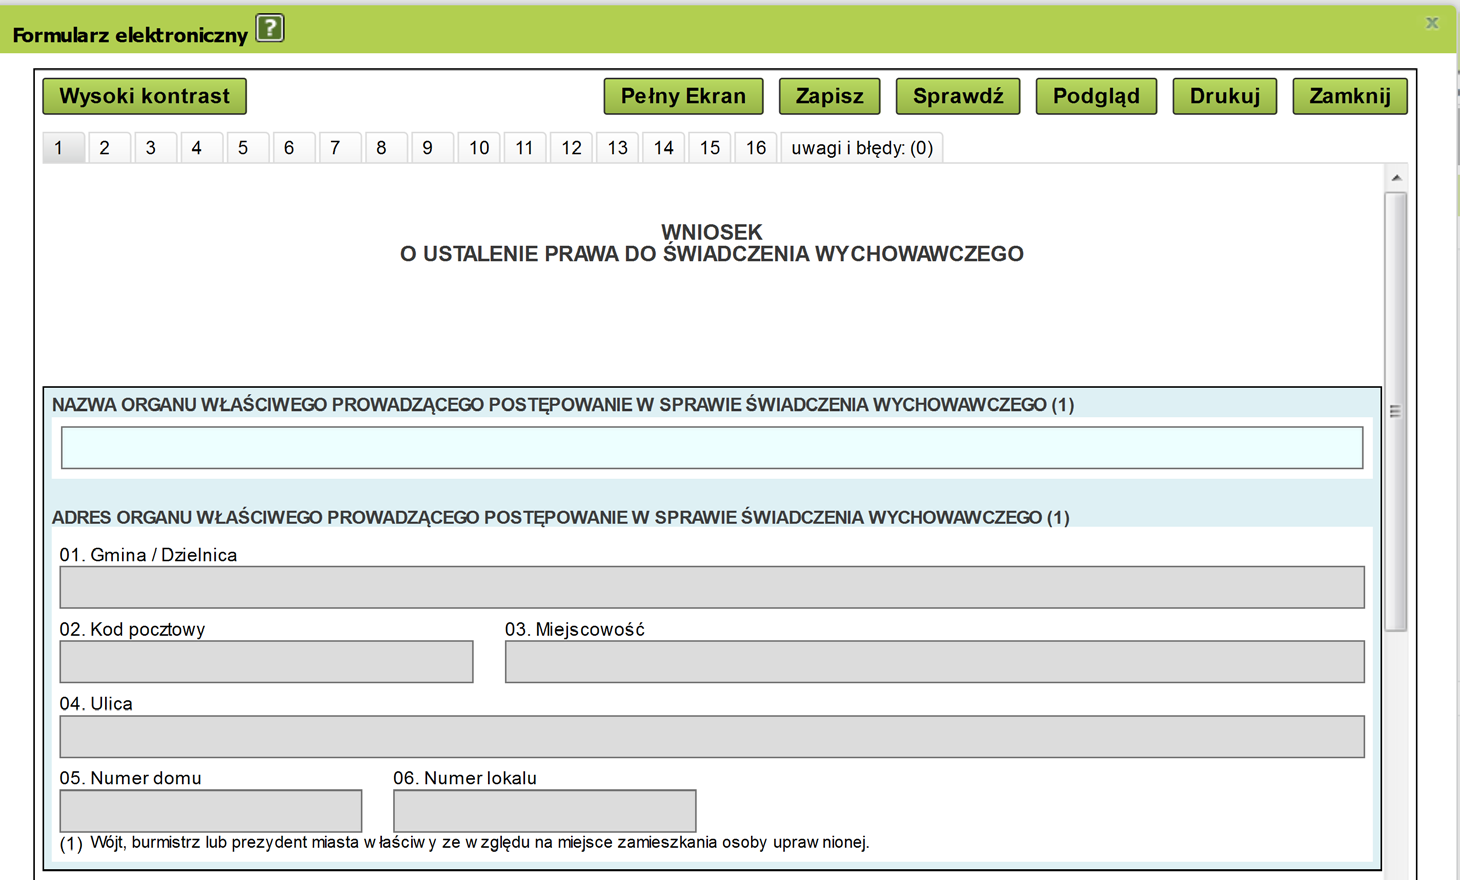The height and width of the screenshot is (880, 1460).
Task: Switch to page tab 8
Action: (385, 148)
